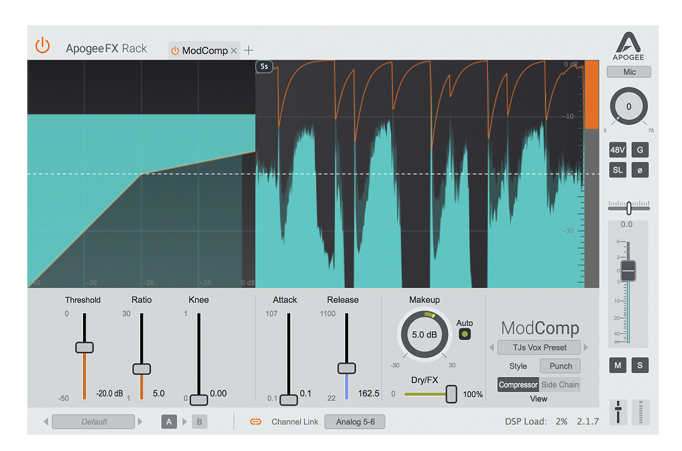Screen dimensions: 682x451
Task: Click the version number 2.1.7
Action: coord(588,421)
